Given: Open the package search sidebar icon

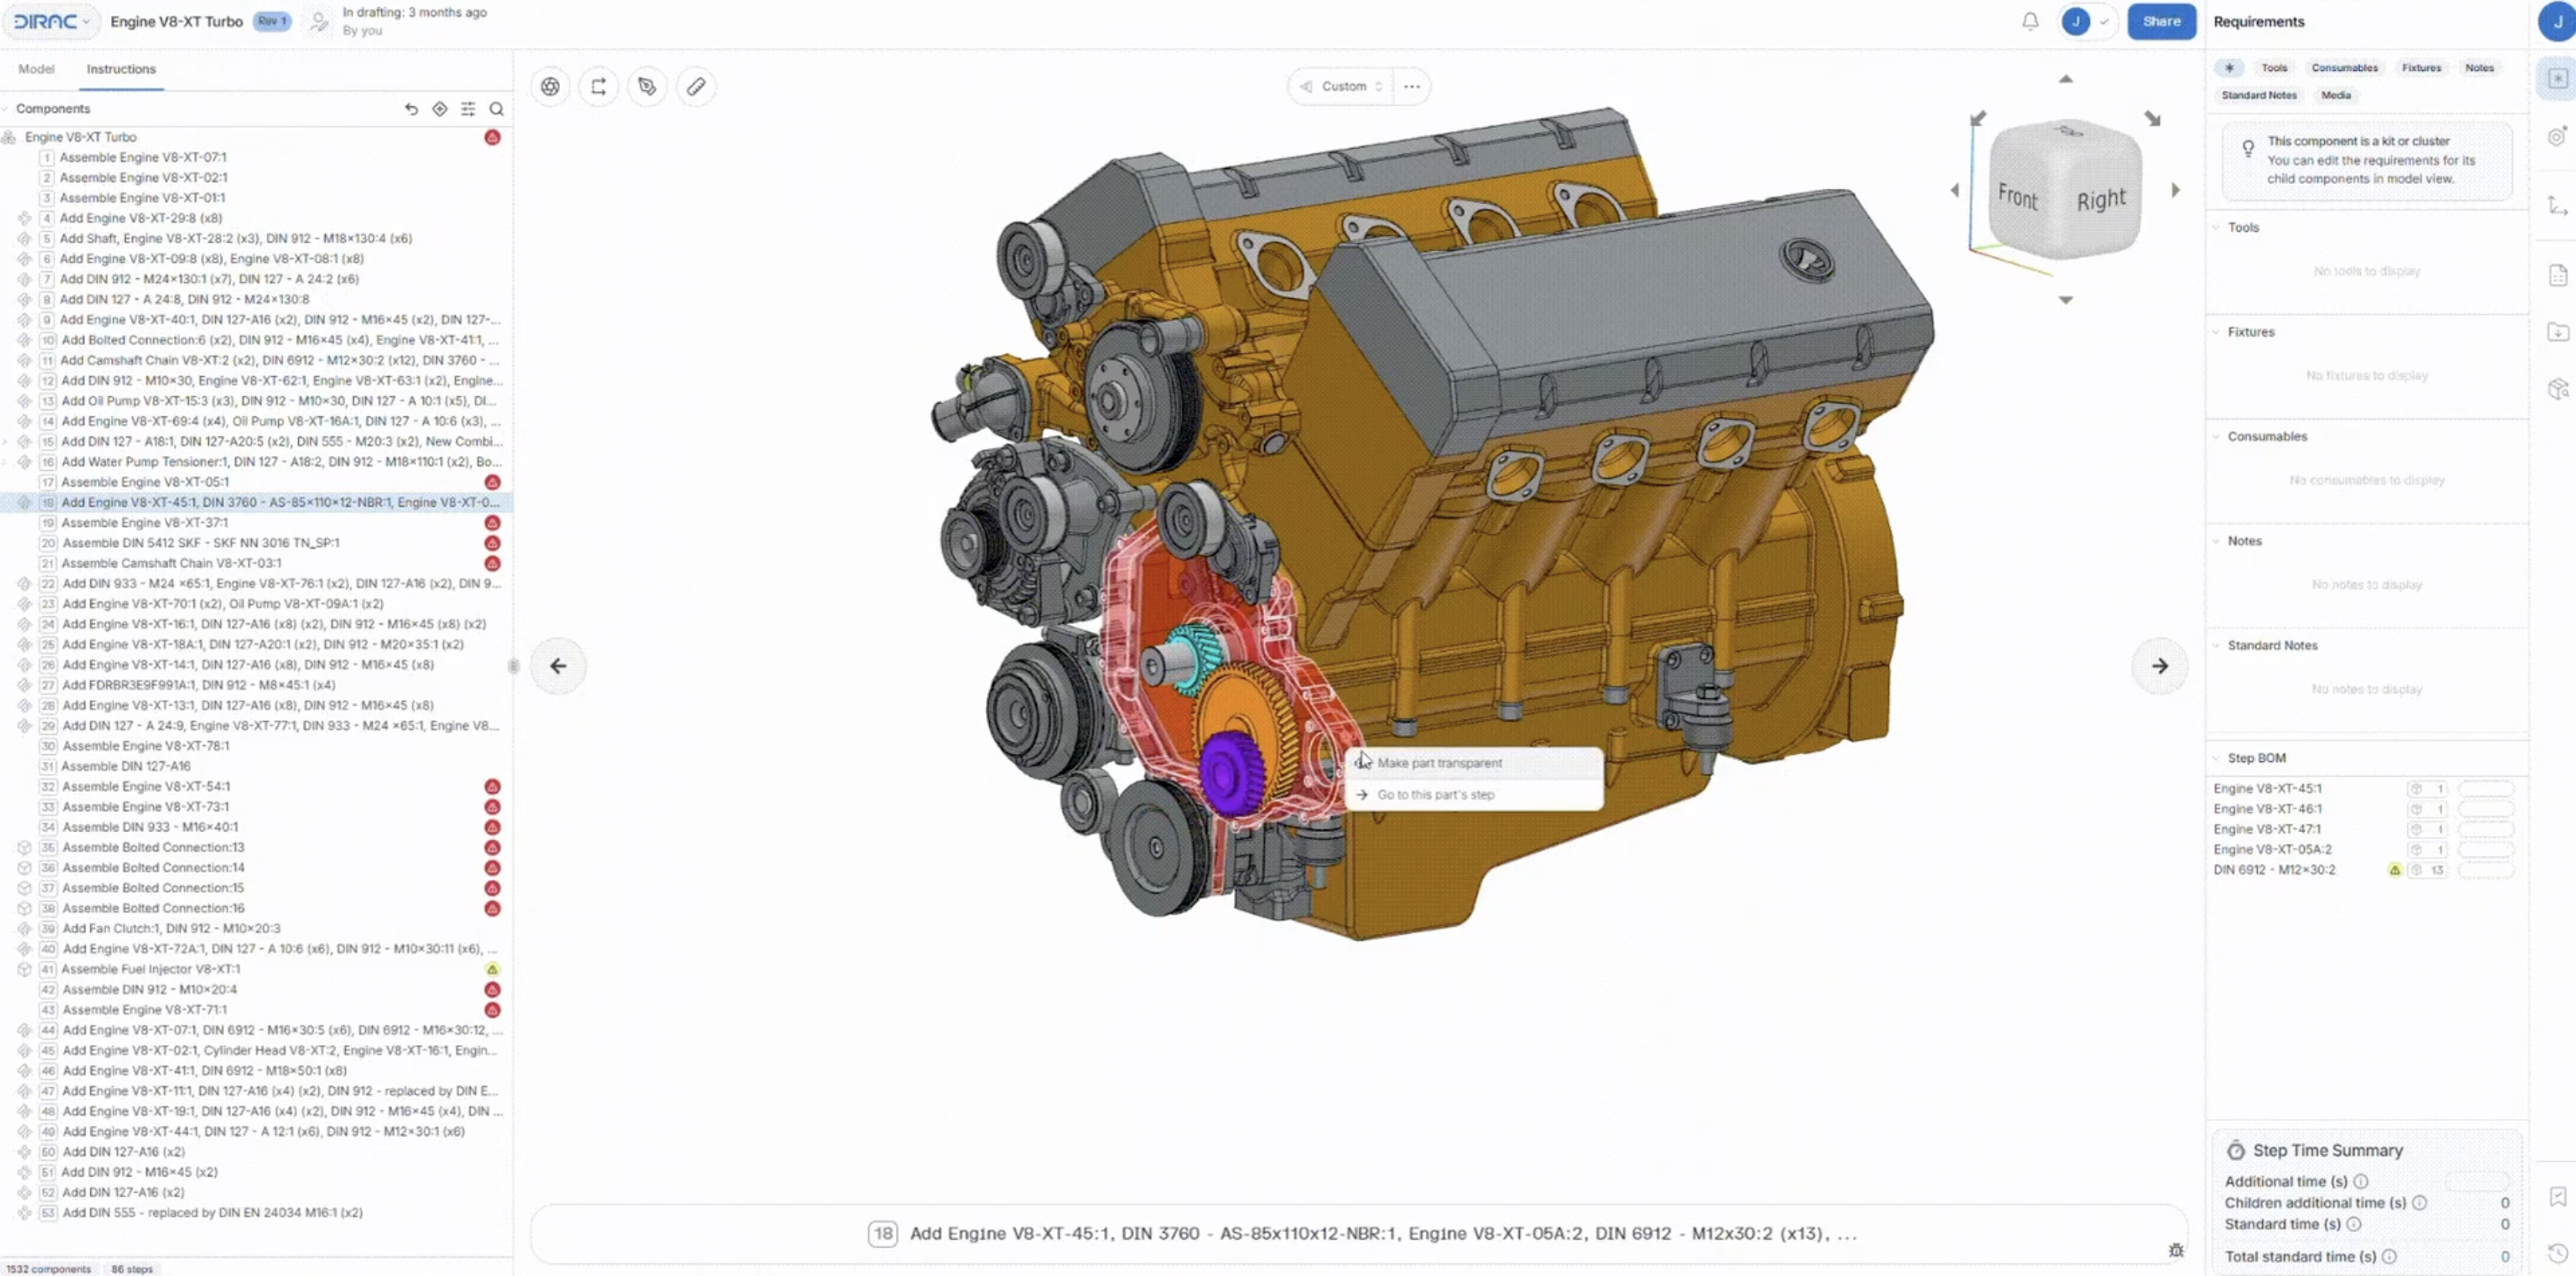Looking at the screenshot, I should click(2557, 388).
